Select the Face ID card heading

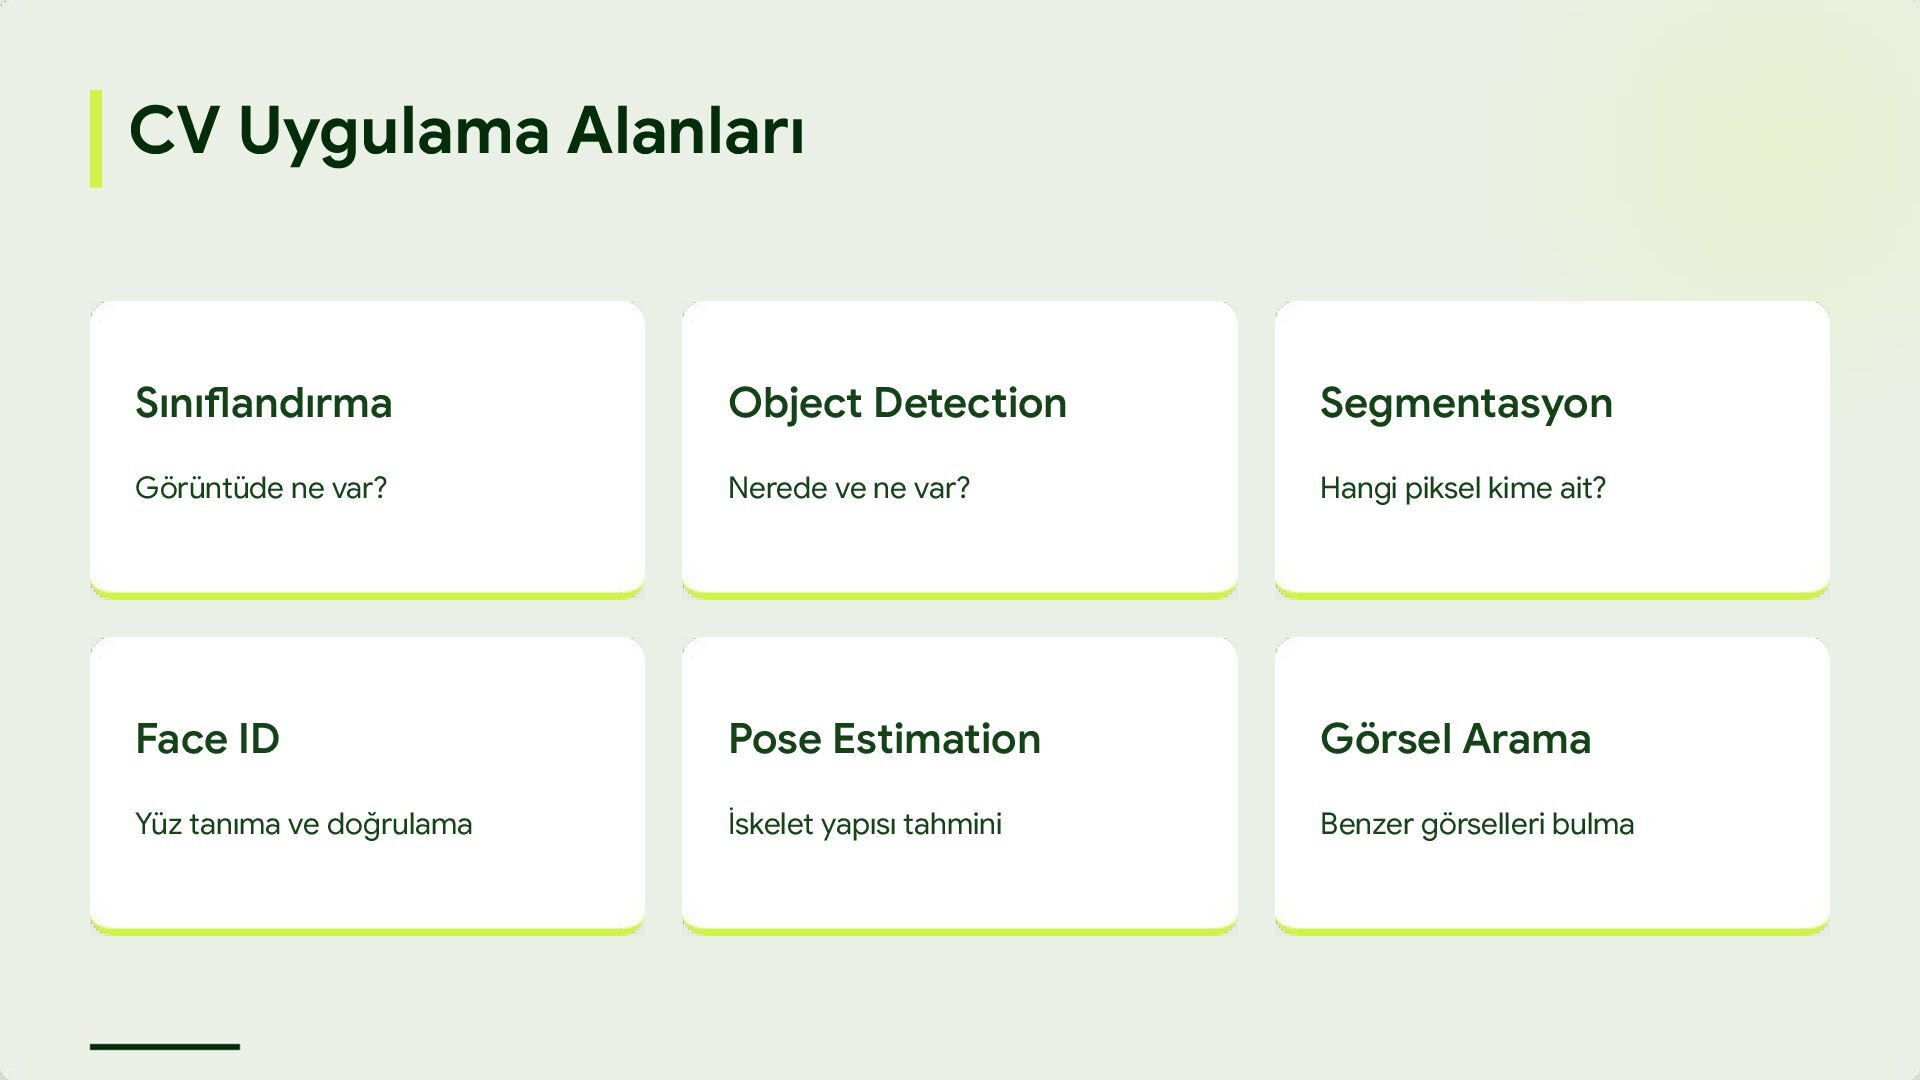pos(207,739)
